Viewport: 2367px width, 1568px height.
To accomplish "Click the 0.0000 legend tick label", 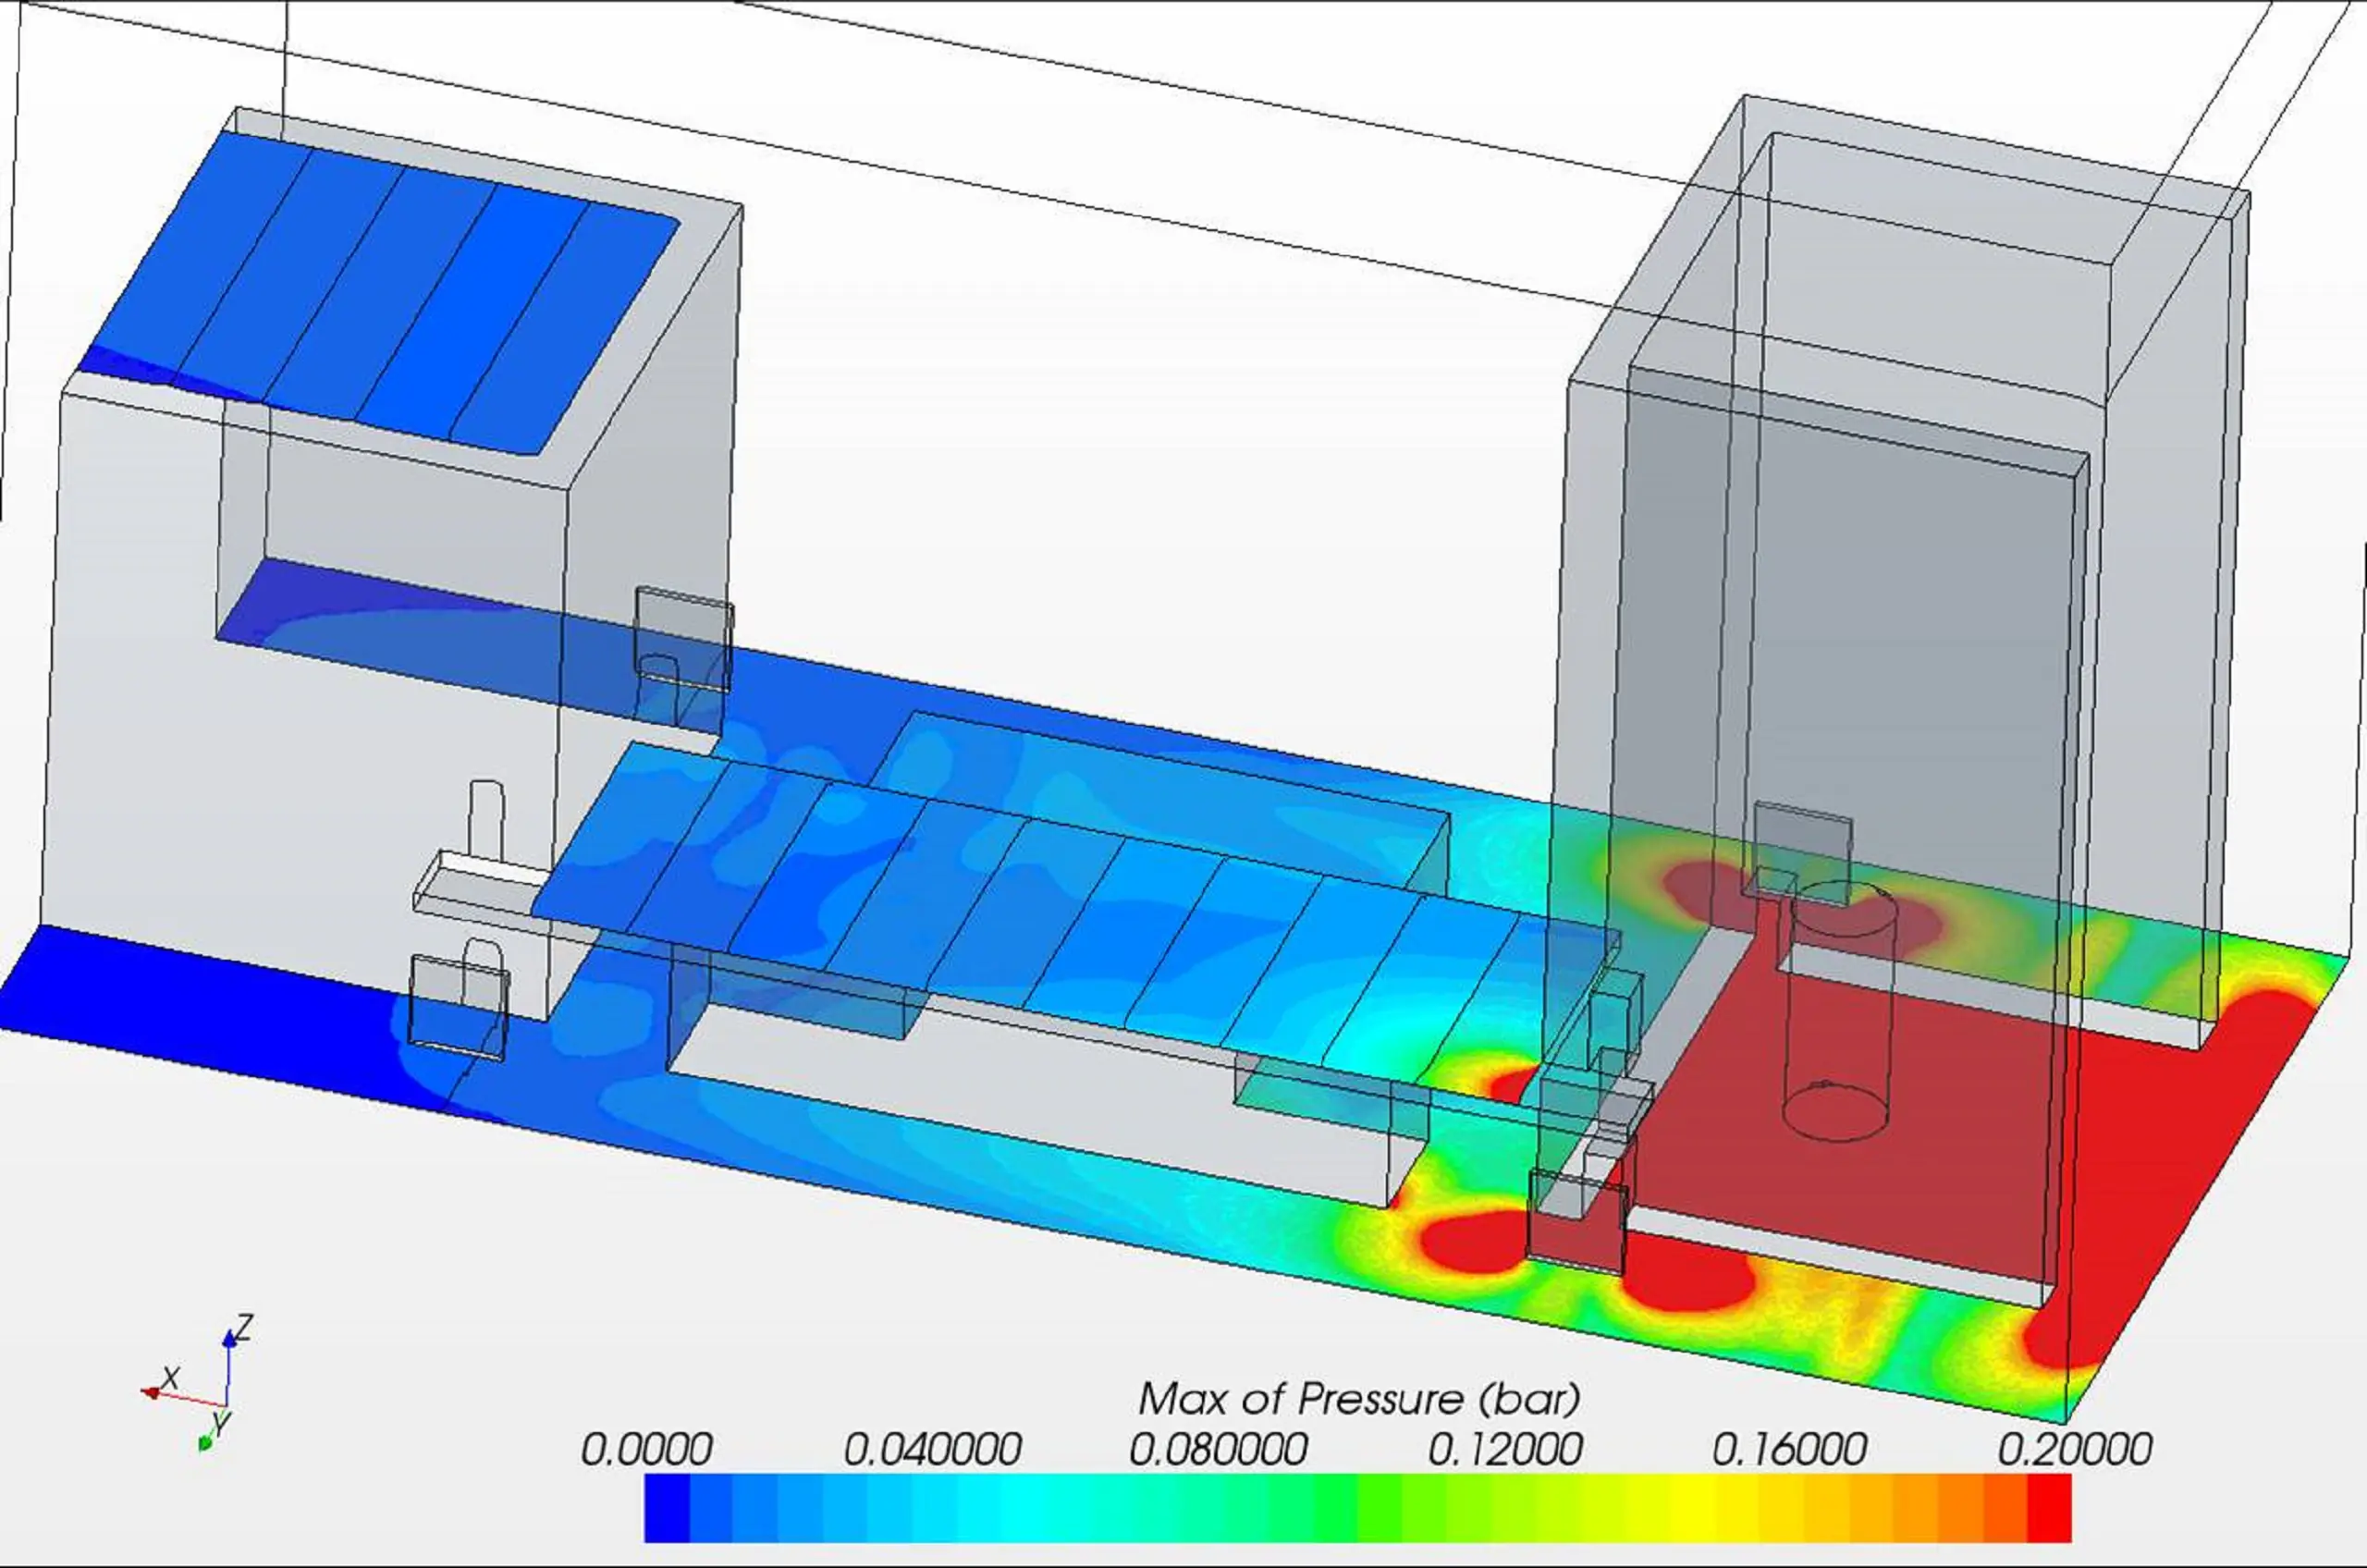I will pyautogui.click(x=646, y=1449).
